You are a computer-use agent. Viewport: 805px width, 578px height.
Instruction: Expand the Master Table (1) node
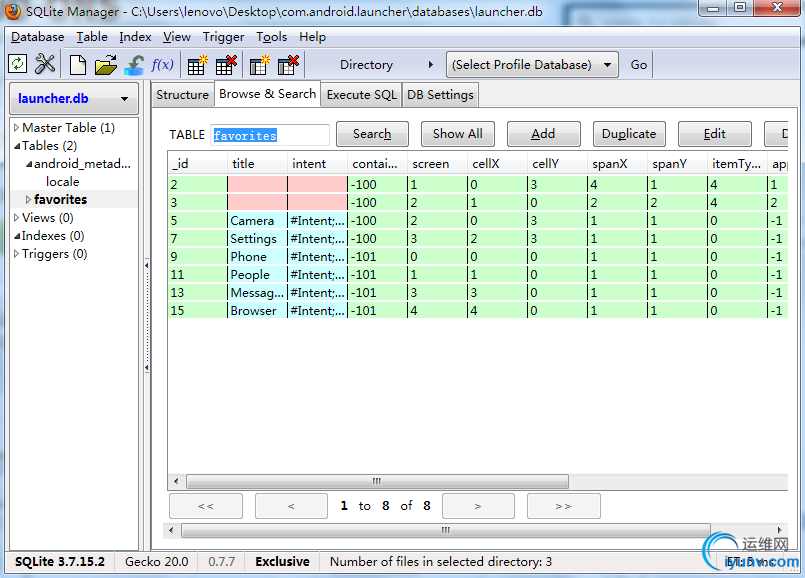[16, 127]
